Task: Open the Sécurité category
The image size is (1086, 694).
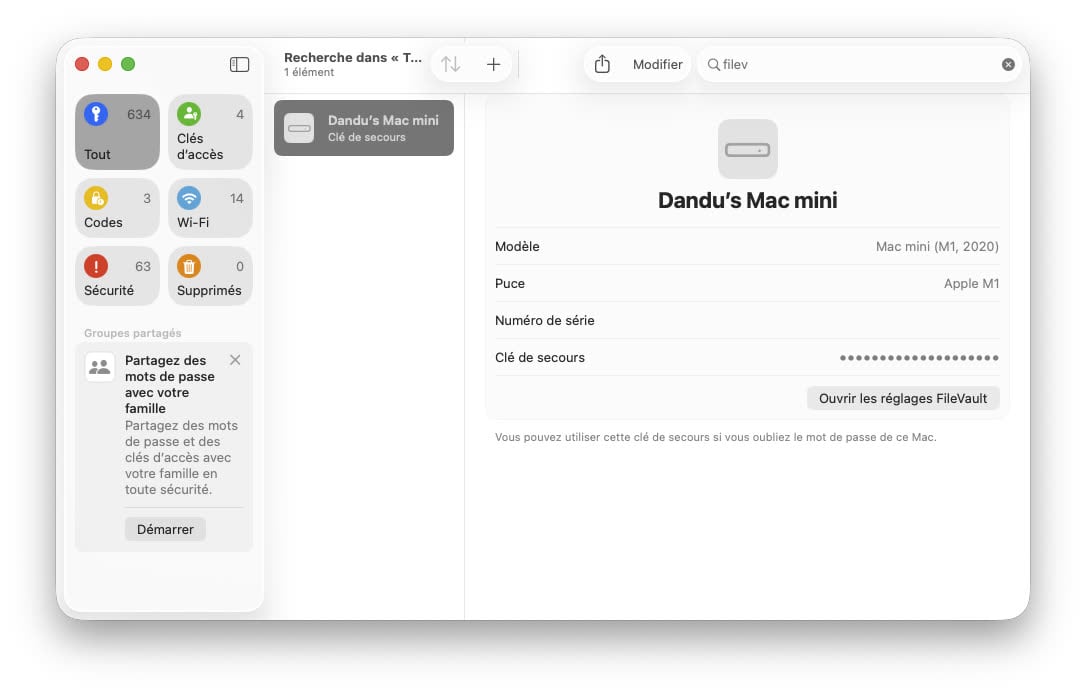Action: tap(117, 276)
